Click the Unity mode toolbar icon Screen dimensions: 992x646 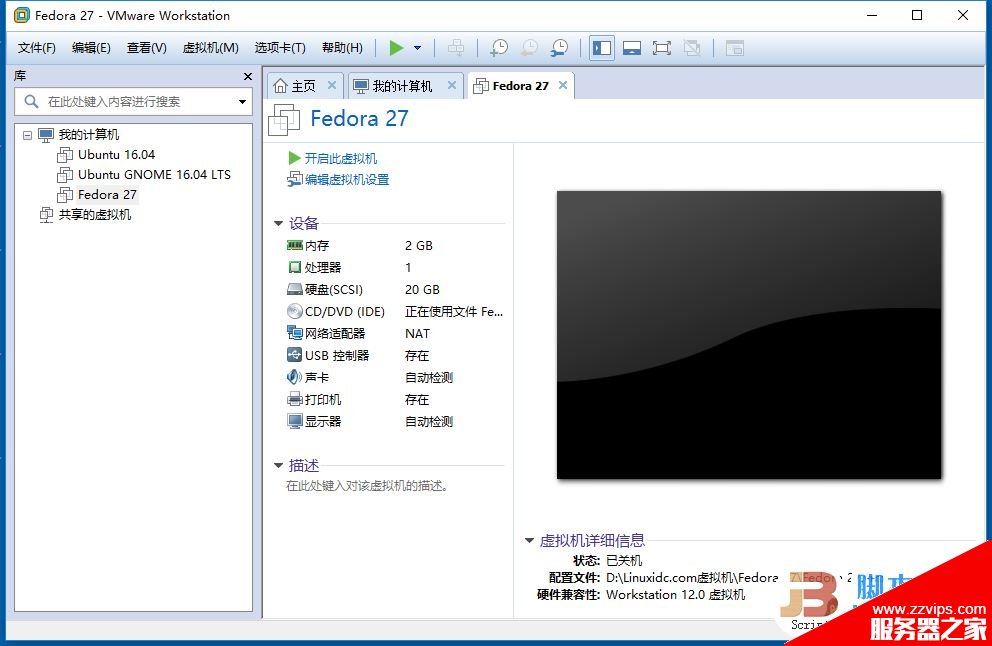click(x=692, y=48)
